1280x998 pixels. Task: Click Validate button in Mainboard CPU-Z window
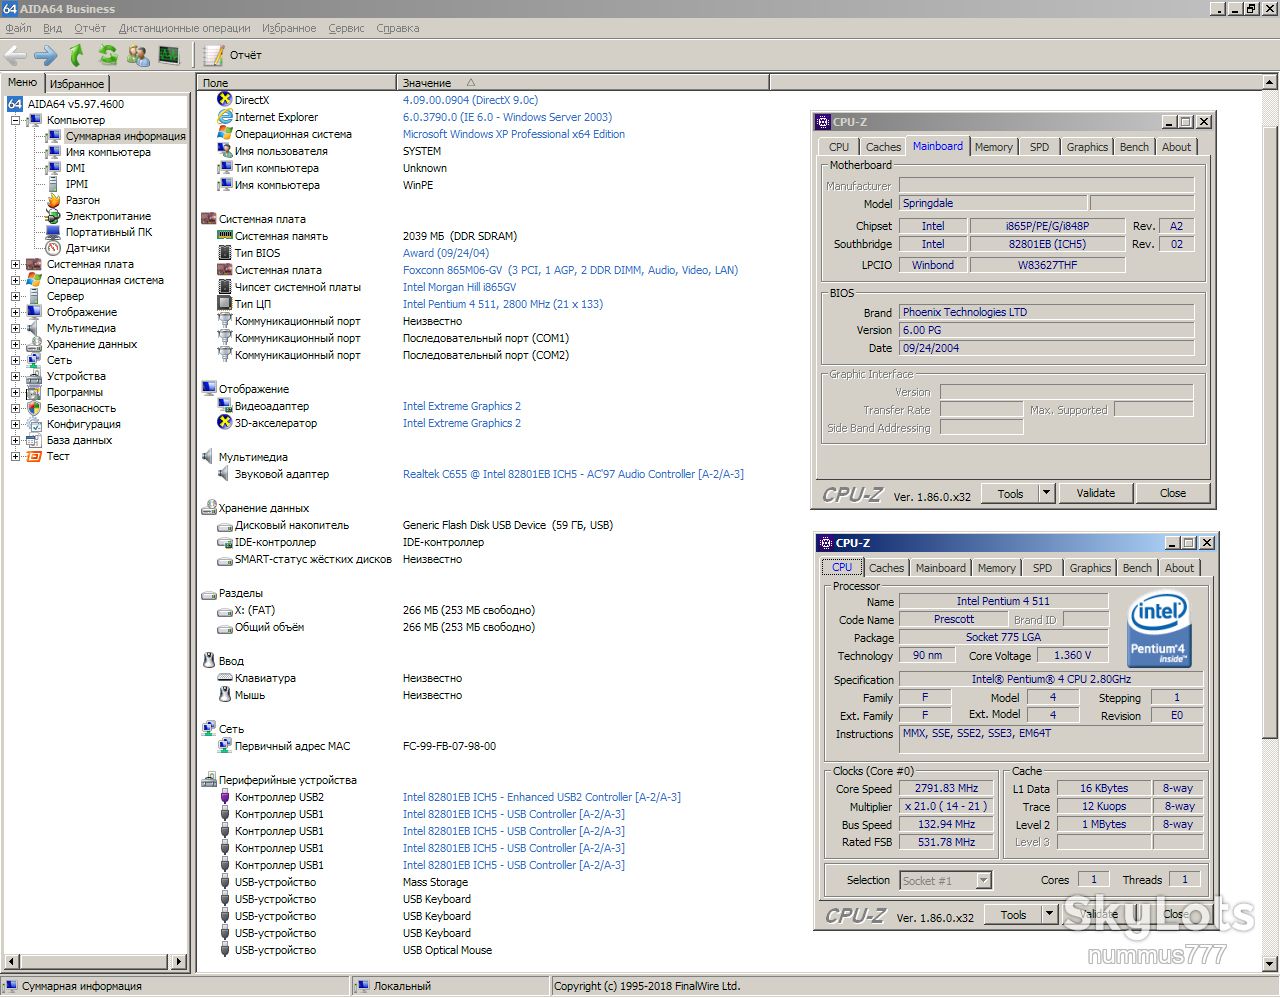tap(1095, 493)
